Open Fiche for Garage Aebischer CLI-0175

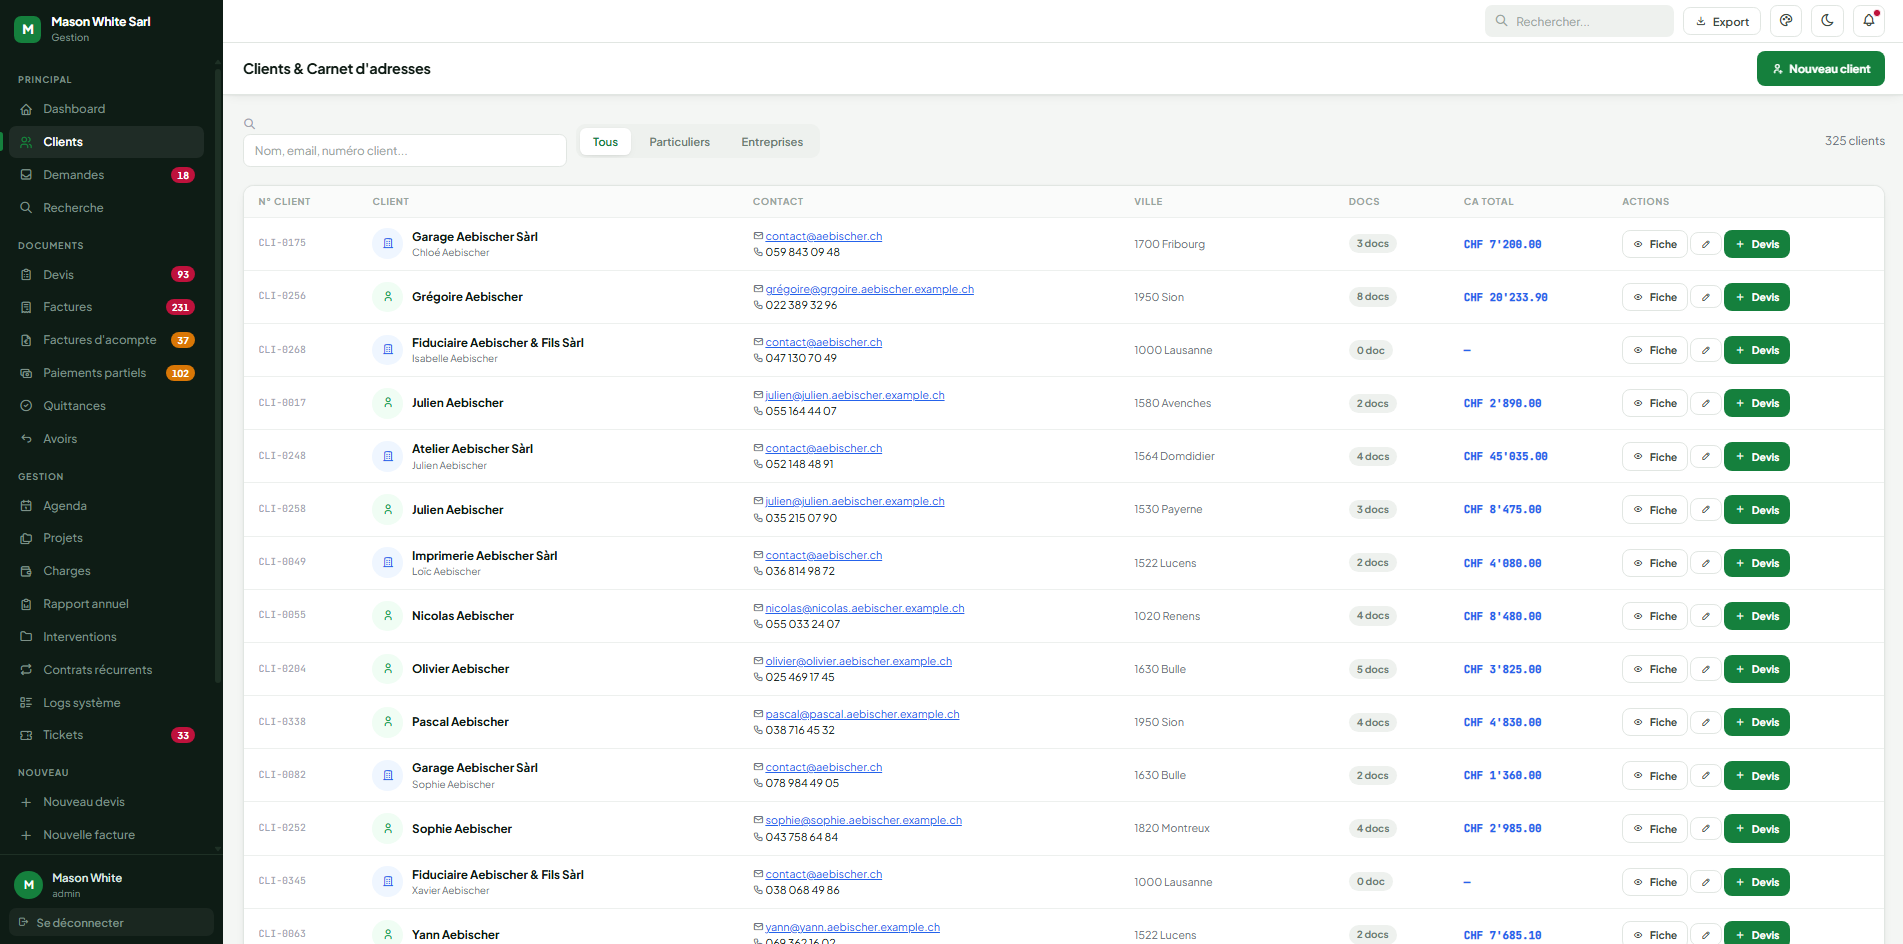[x=1654, y=244]
